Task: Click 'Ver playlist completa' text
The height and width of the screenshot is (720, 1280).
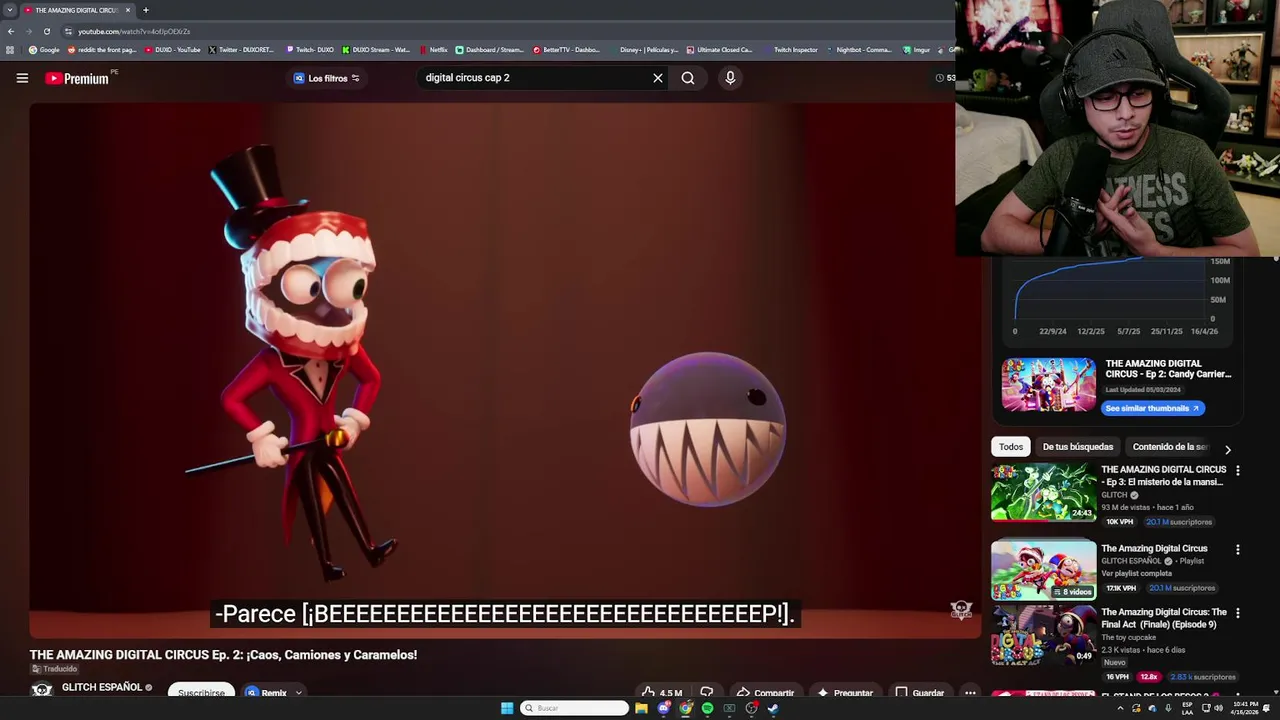Action: (x=1135, y=574)
